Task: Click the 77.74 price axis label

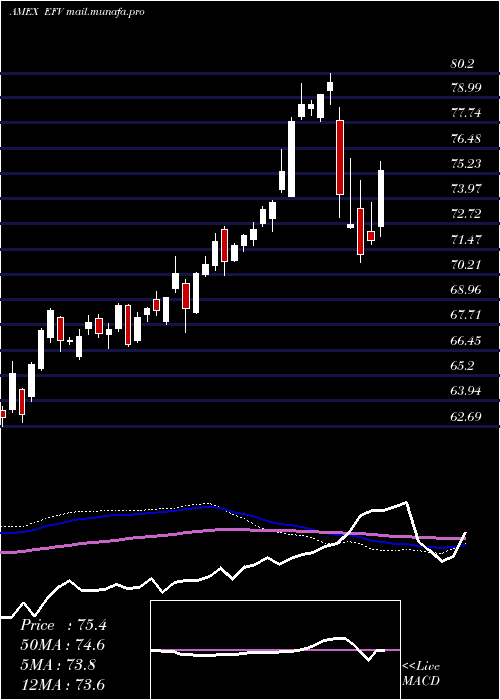Action: [467, 113]
